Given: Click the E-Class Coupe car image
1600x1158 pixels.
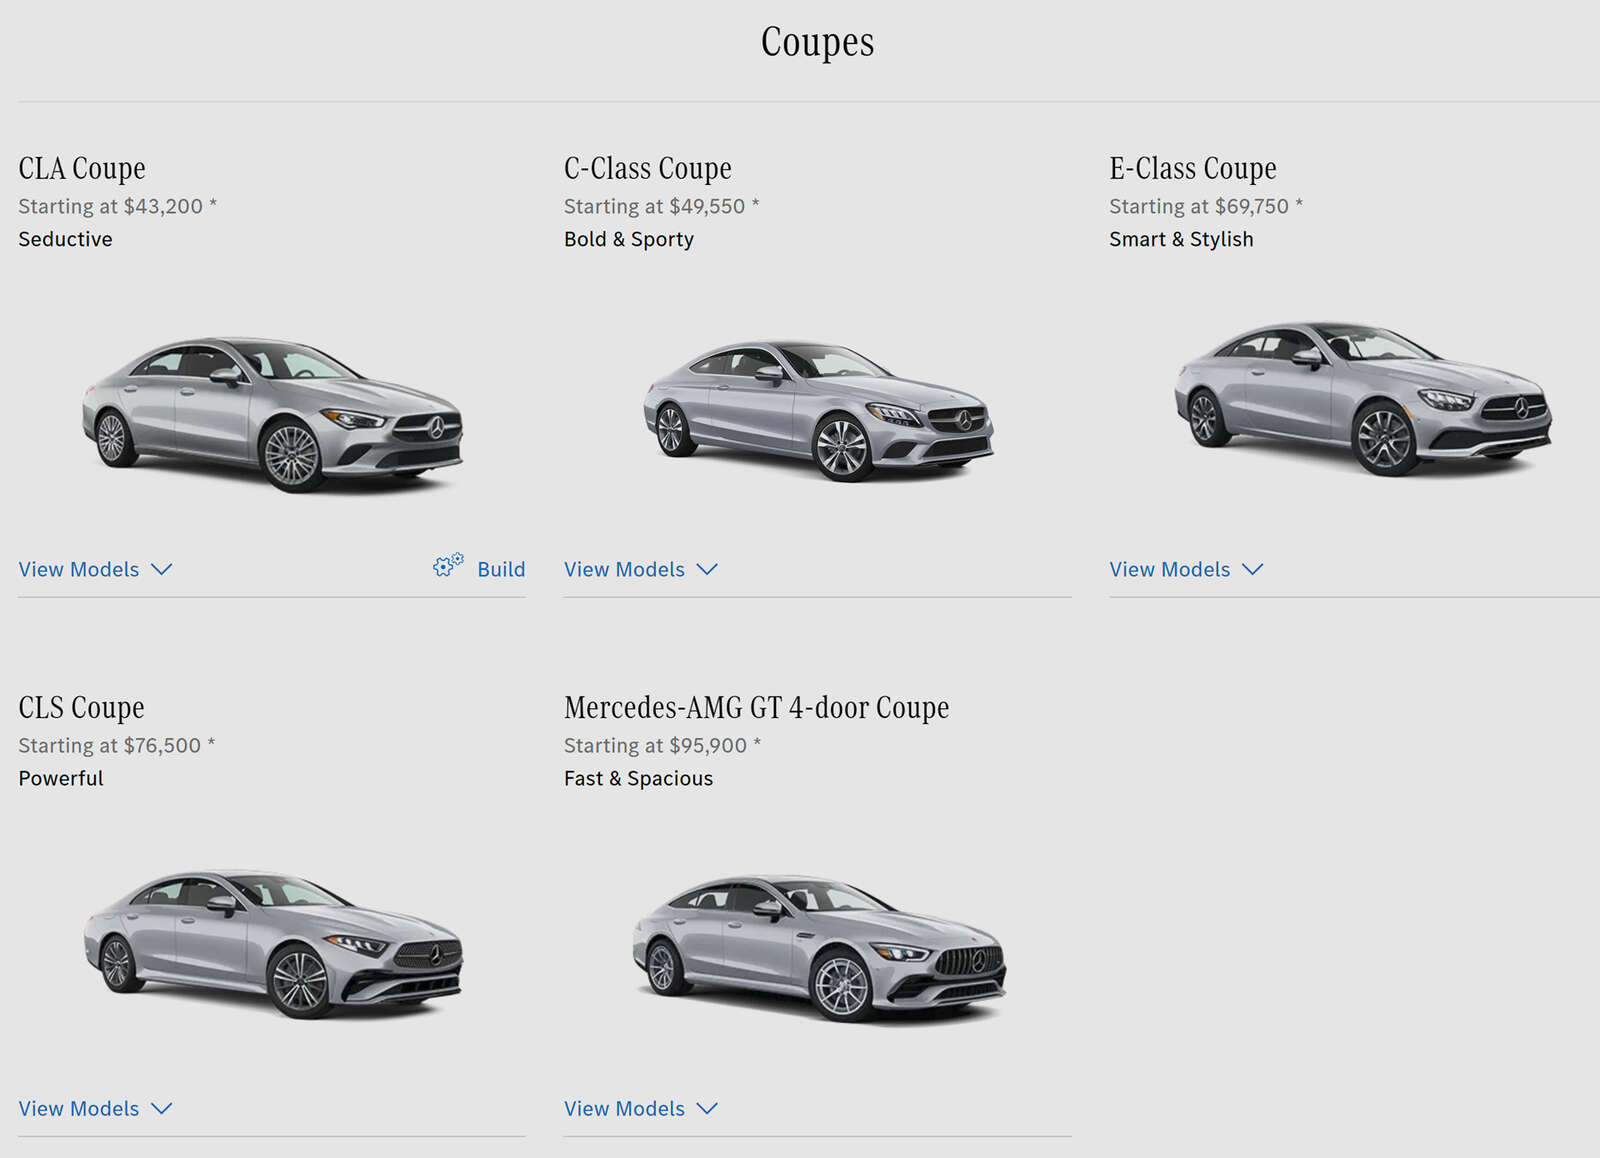Looking at the screenshot, I should pyautogui.click(x=1362, y=397).
